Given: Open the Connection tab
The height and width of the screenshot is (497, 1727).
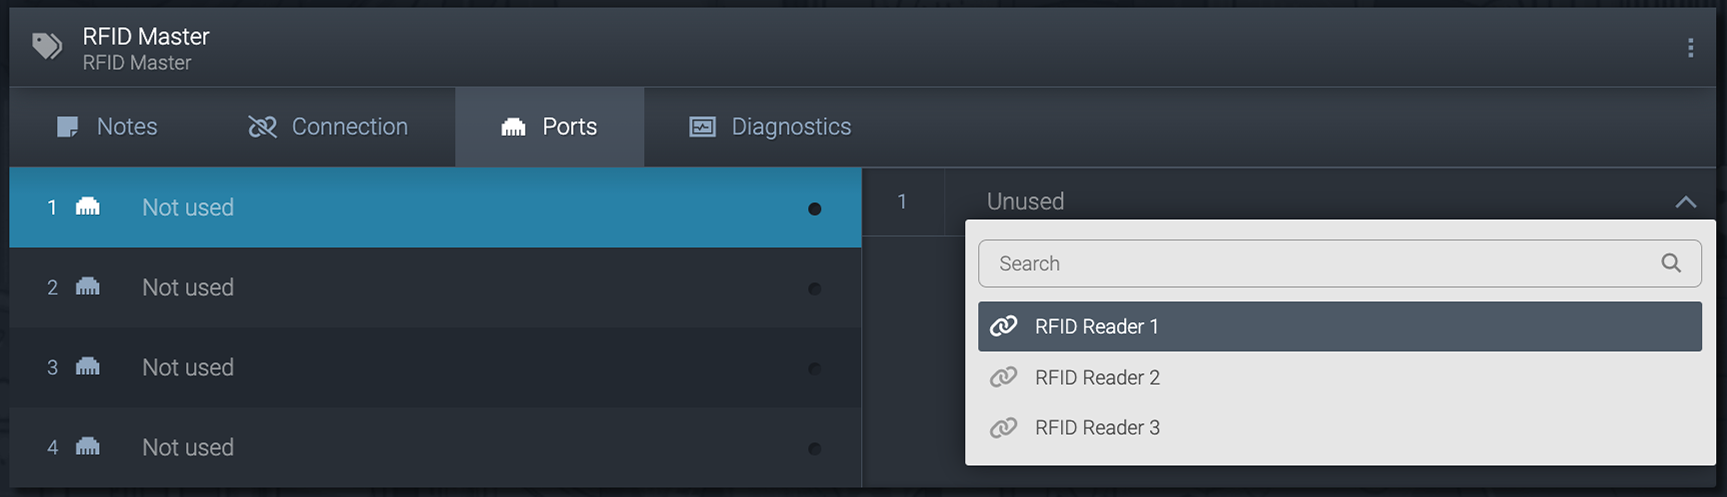Looking at the screenshot, I should pyautogui.click(x=329, y=127).
